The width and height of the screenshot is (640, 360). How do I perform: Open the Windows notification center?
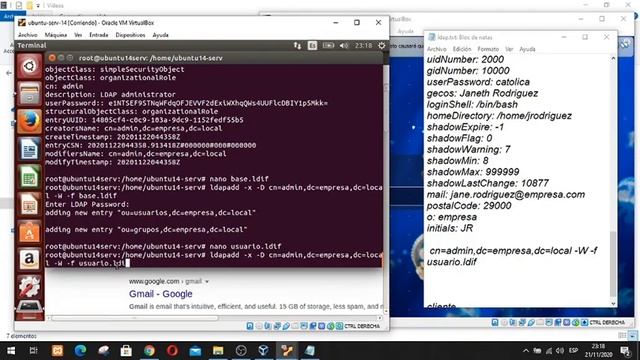(625, 351)
